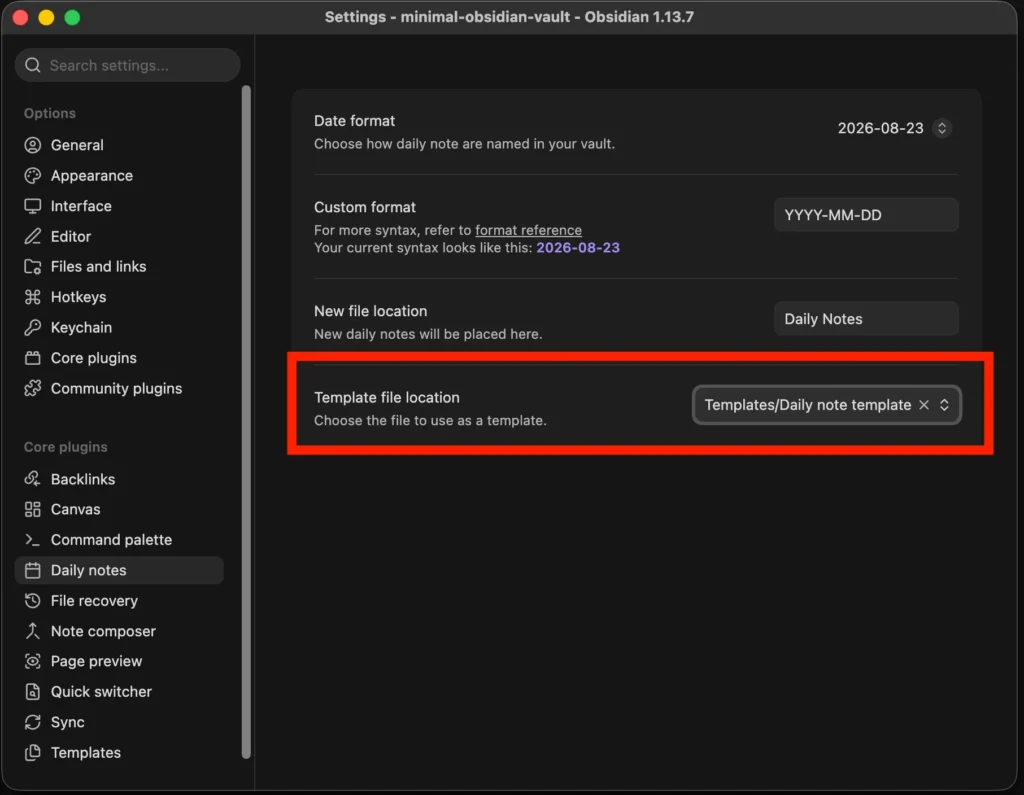Screen dimensions: 1024x795
Task: Click the Note composer merge icon
Action: (33, 631)
